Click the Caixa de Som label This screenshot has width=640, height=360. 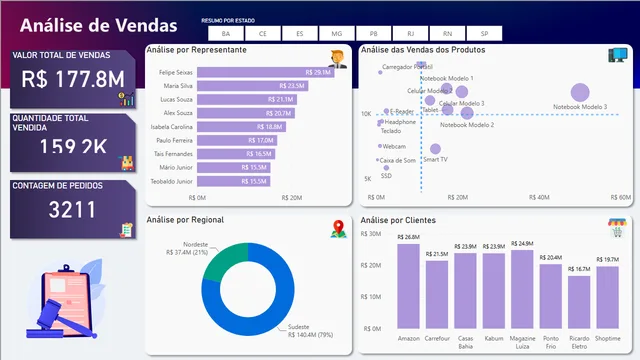point(398,160)
